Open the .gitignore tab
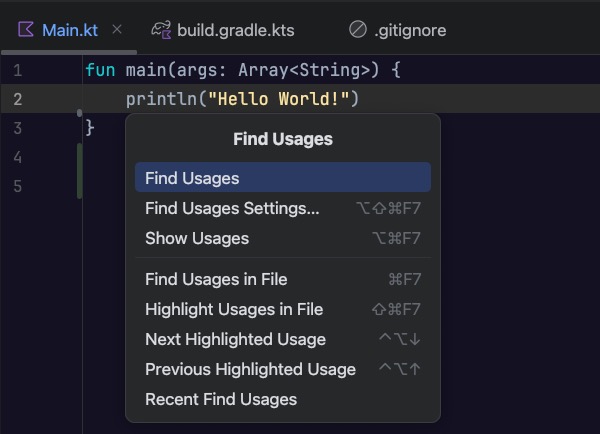Image resolution: width=600 pixels, height=434 pixels. click(x=409, y=30)
